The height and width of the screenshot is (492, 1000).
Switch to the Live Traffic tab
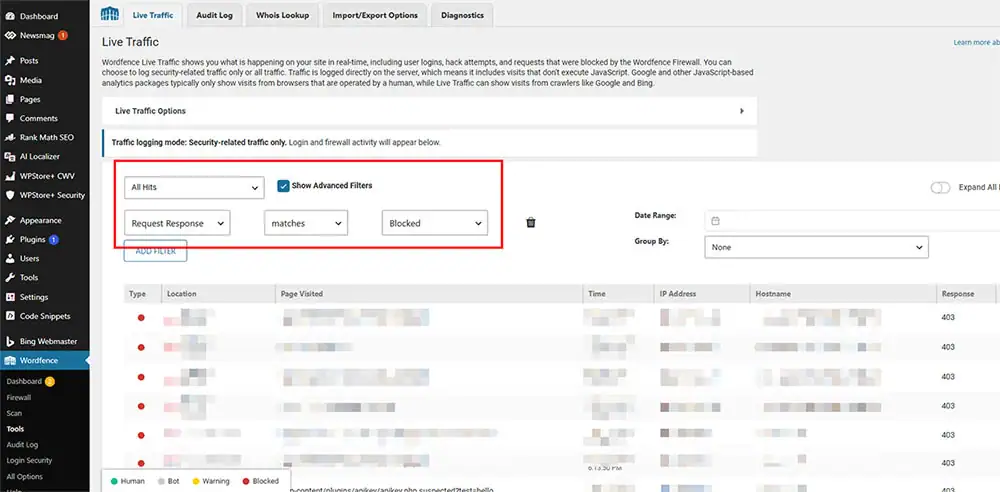point(152,15)
